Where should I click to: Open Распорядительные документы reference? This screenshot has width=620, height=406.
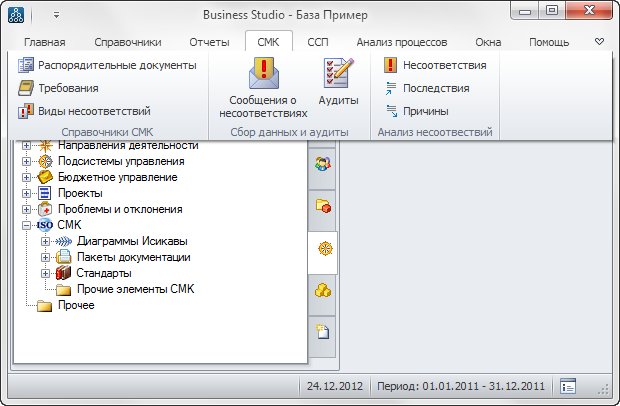tap(107, 65)
